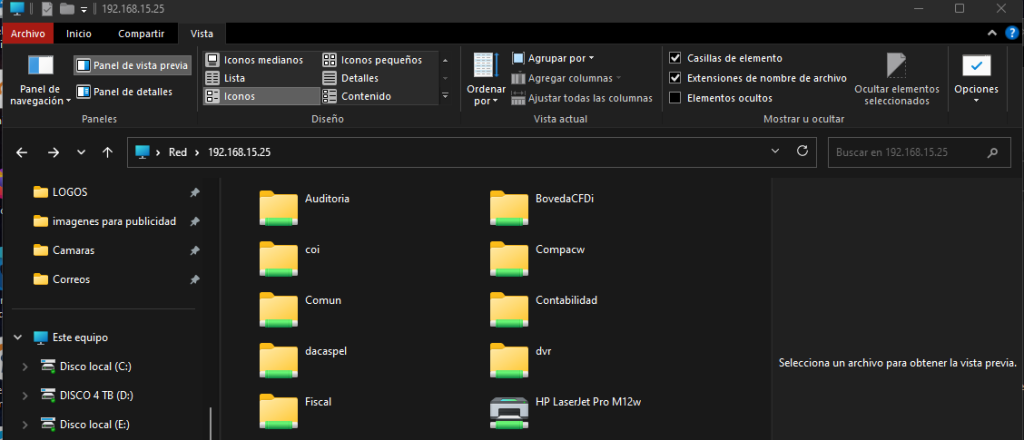Collapse Este equipo tree node
The width and height of the screenshot is (1024, 440).
(18, 338)
